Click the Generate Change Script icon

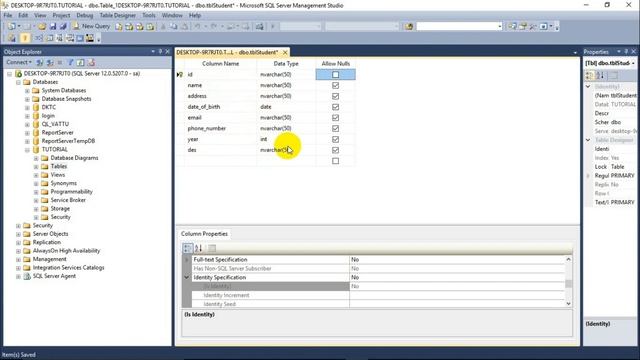click(11, 38)
